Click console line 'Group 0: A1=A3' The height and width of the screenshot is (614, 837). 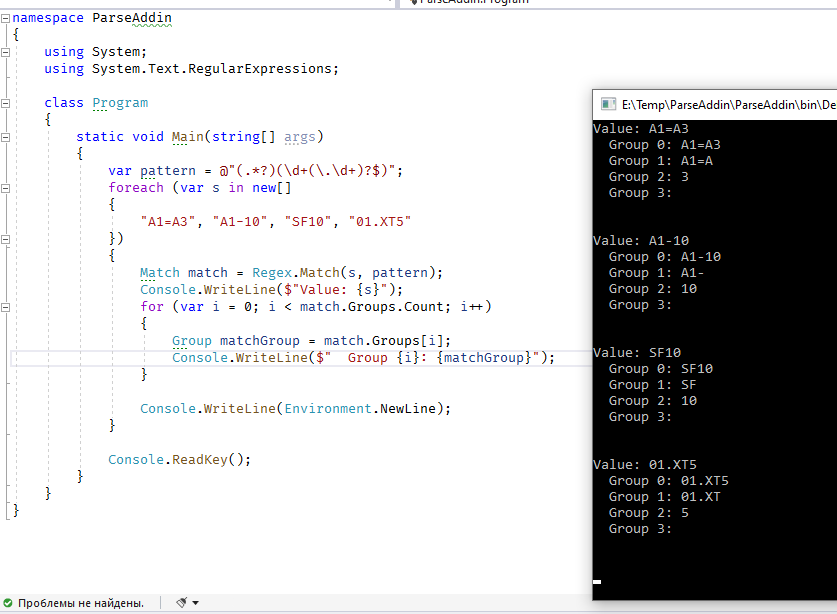click(x=665, y=145)
